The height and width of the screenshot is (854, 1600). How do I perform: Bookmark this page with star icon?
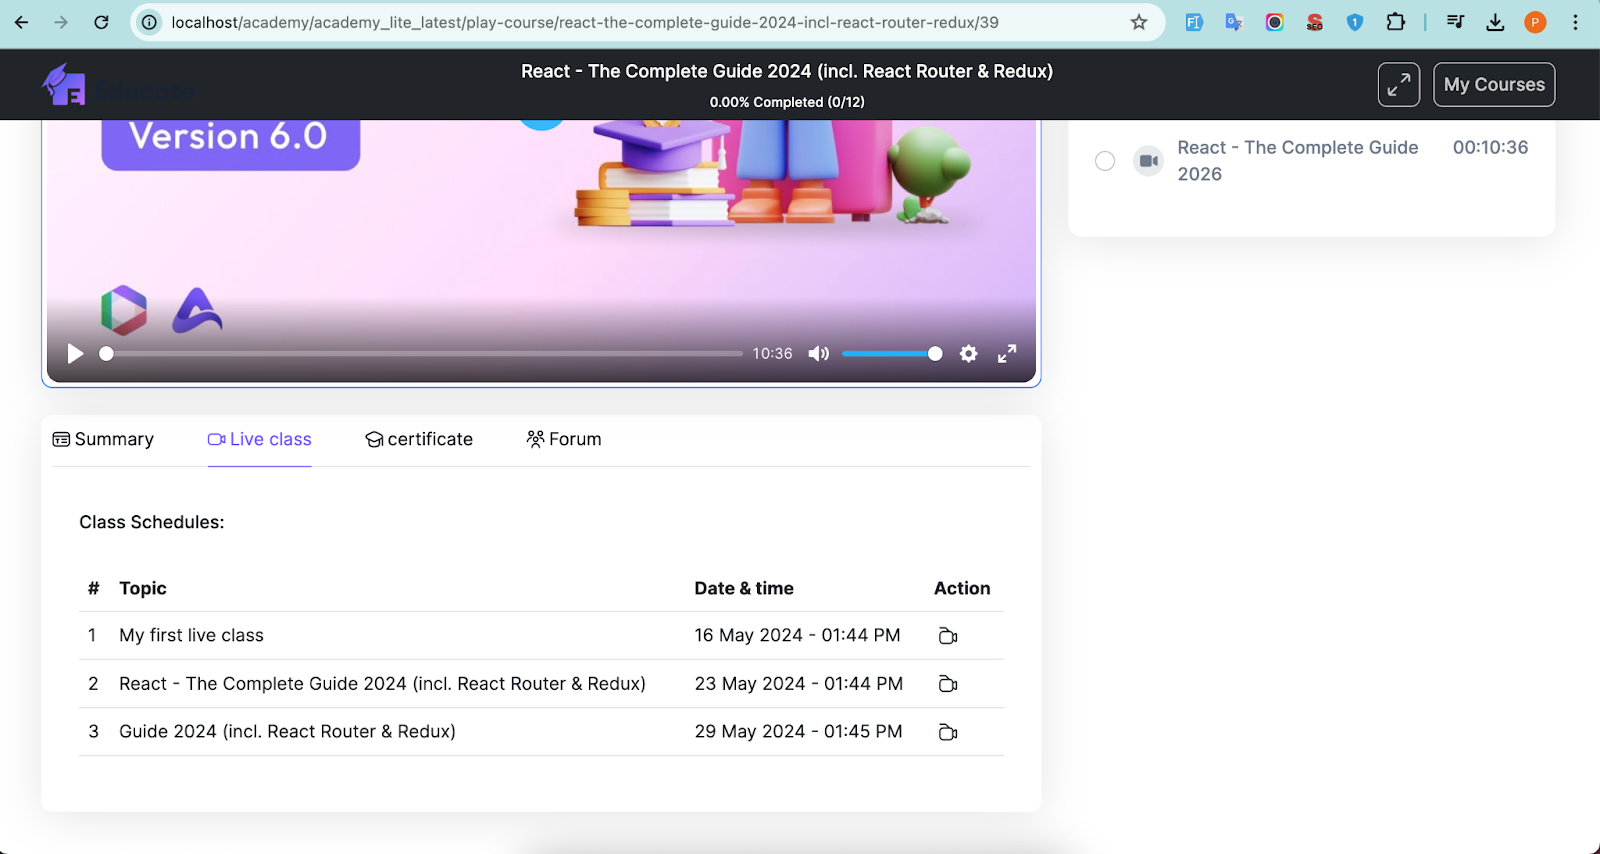1139,22
